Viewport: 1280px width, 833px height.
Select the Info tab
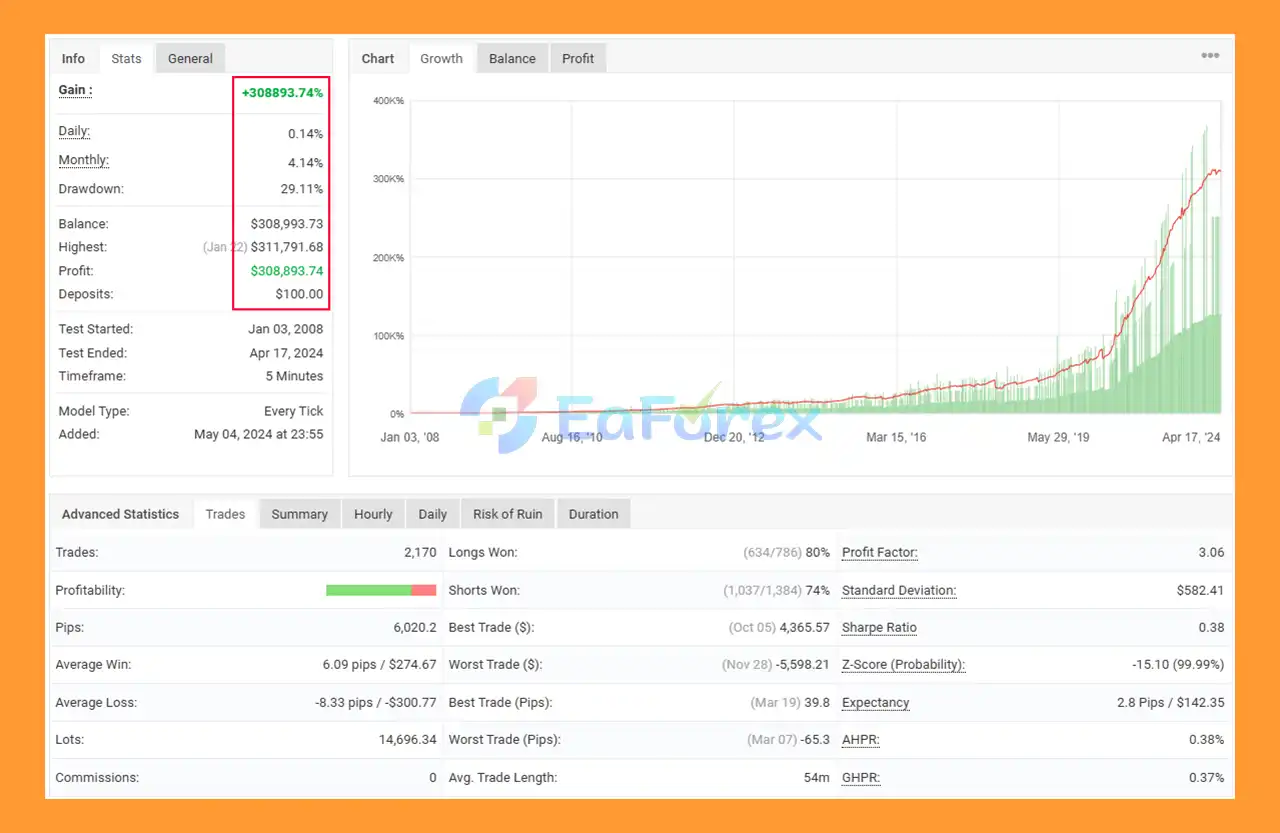point(73,58)
